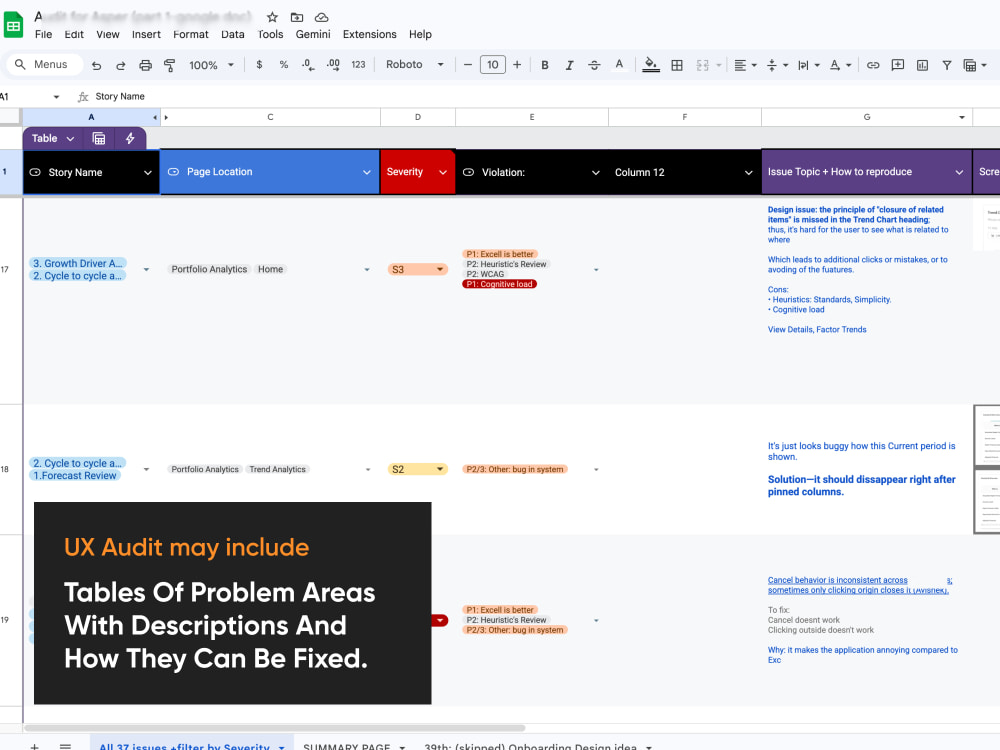Screen dimensions: 1000x750
Task: Open the Roboto font dropdown
Action: click(415, 64)
